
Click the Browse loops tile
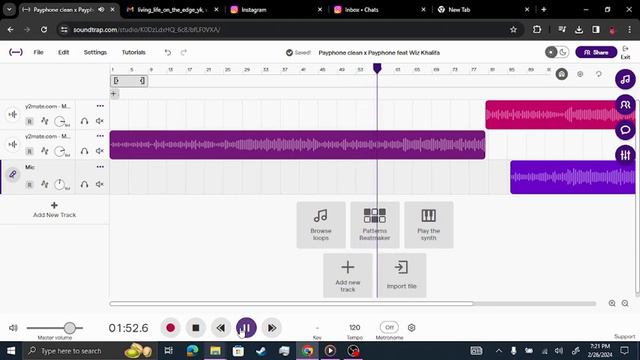click(321, 224)
